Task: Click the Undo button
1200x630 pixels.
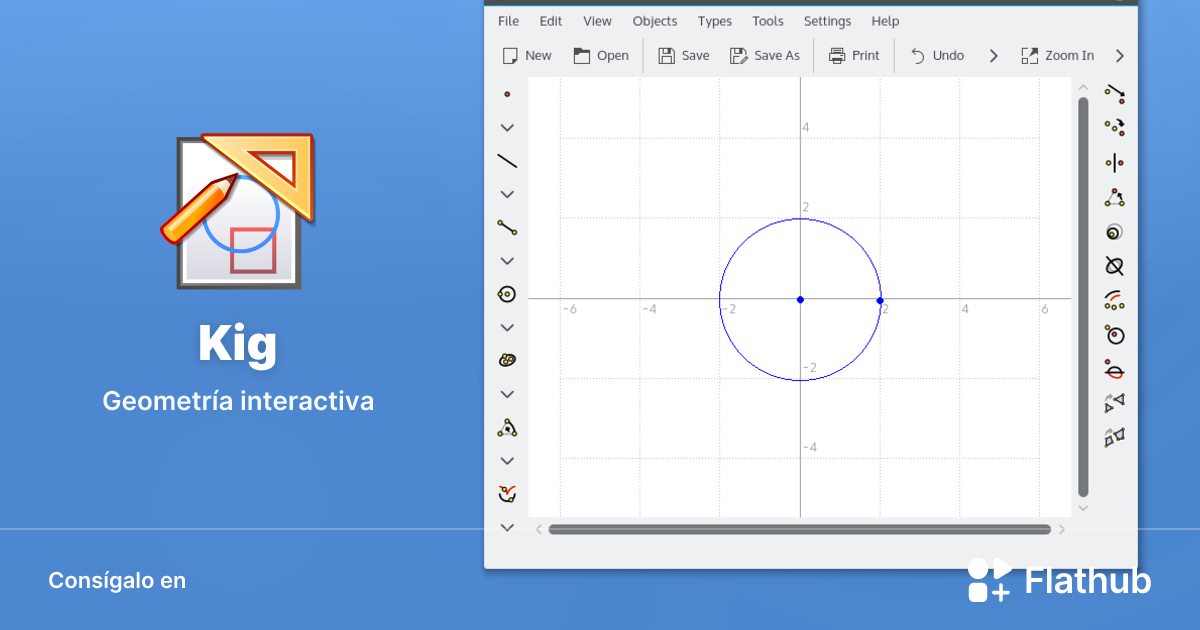Action: 937,56
